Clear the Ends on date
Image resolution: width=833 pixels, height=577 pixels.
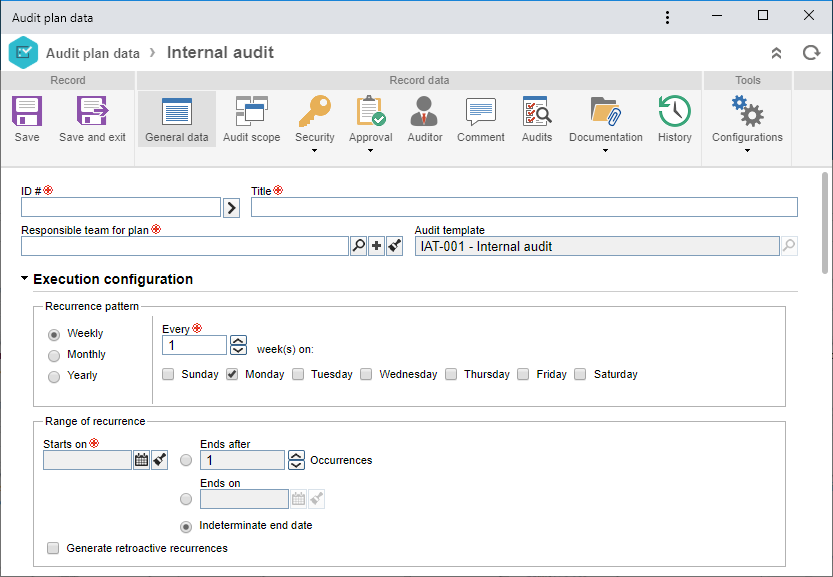pos(317,499)
